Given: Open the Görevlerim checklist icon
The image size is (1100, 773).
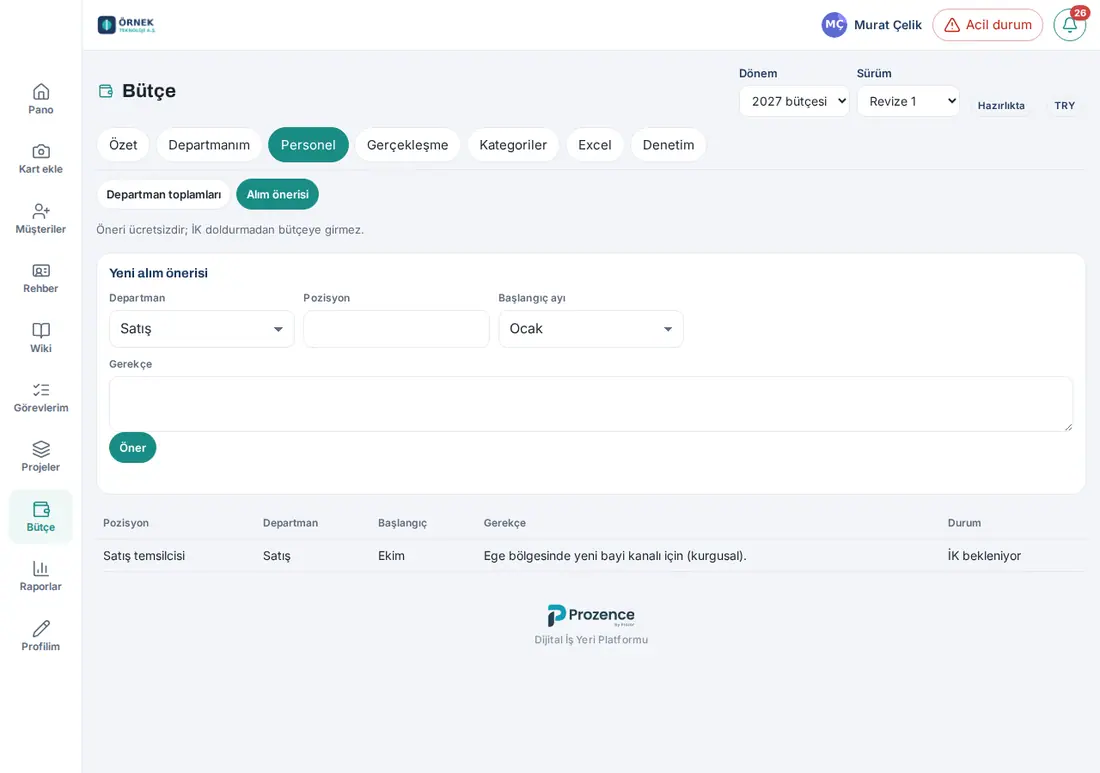Looking at the screenshot, I should click(x=41, y=390).
